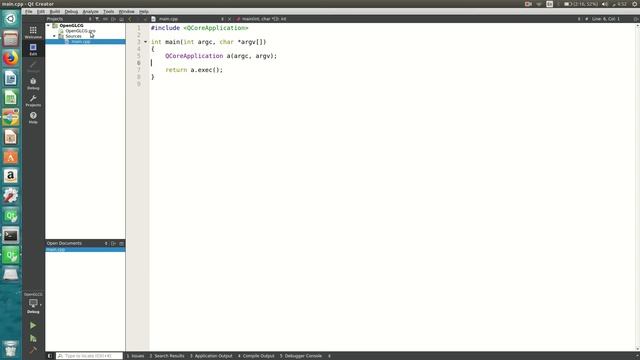
Task: Close the main.cpp document
Action: pyautogui.click(x=229, y=19)
